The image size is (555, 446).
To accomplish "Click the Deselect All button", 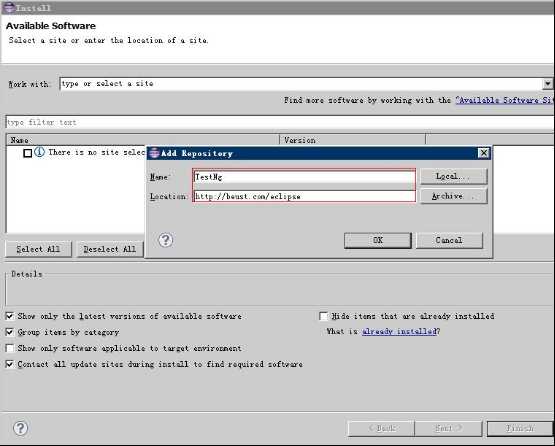I will click(110, 249).
